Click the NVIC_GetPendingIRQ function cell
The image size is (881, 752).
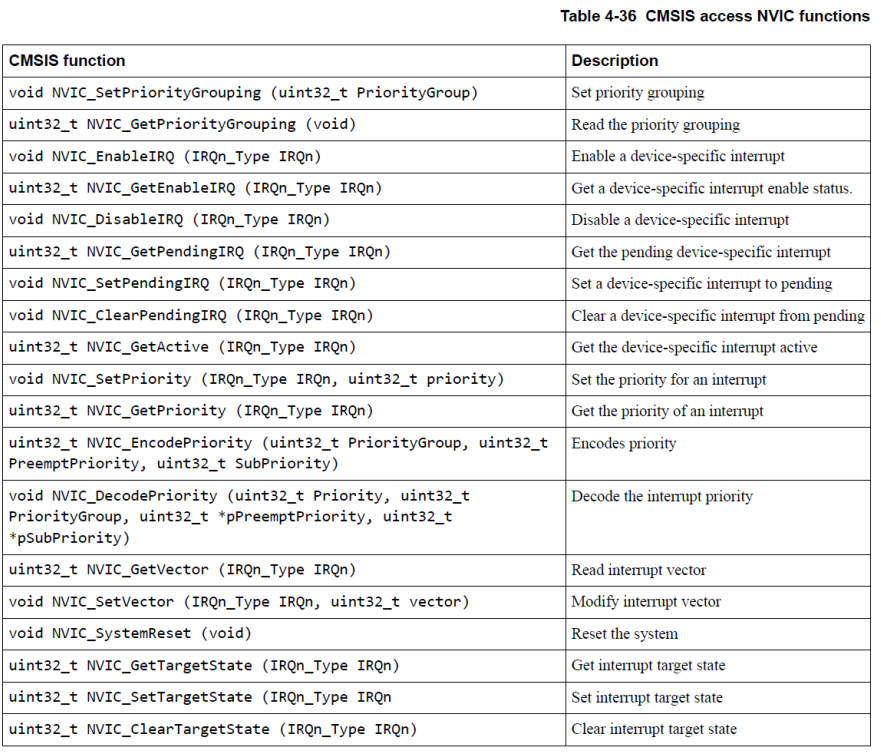pos(199,252)
